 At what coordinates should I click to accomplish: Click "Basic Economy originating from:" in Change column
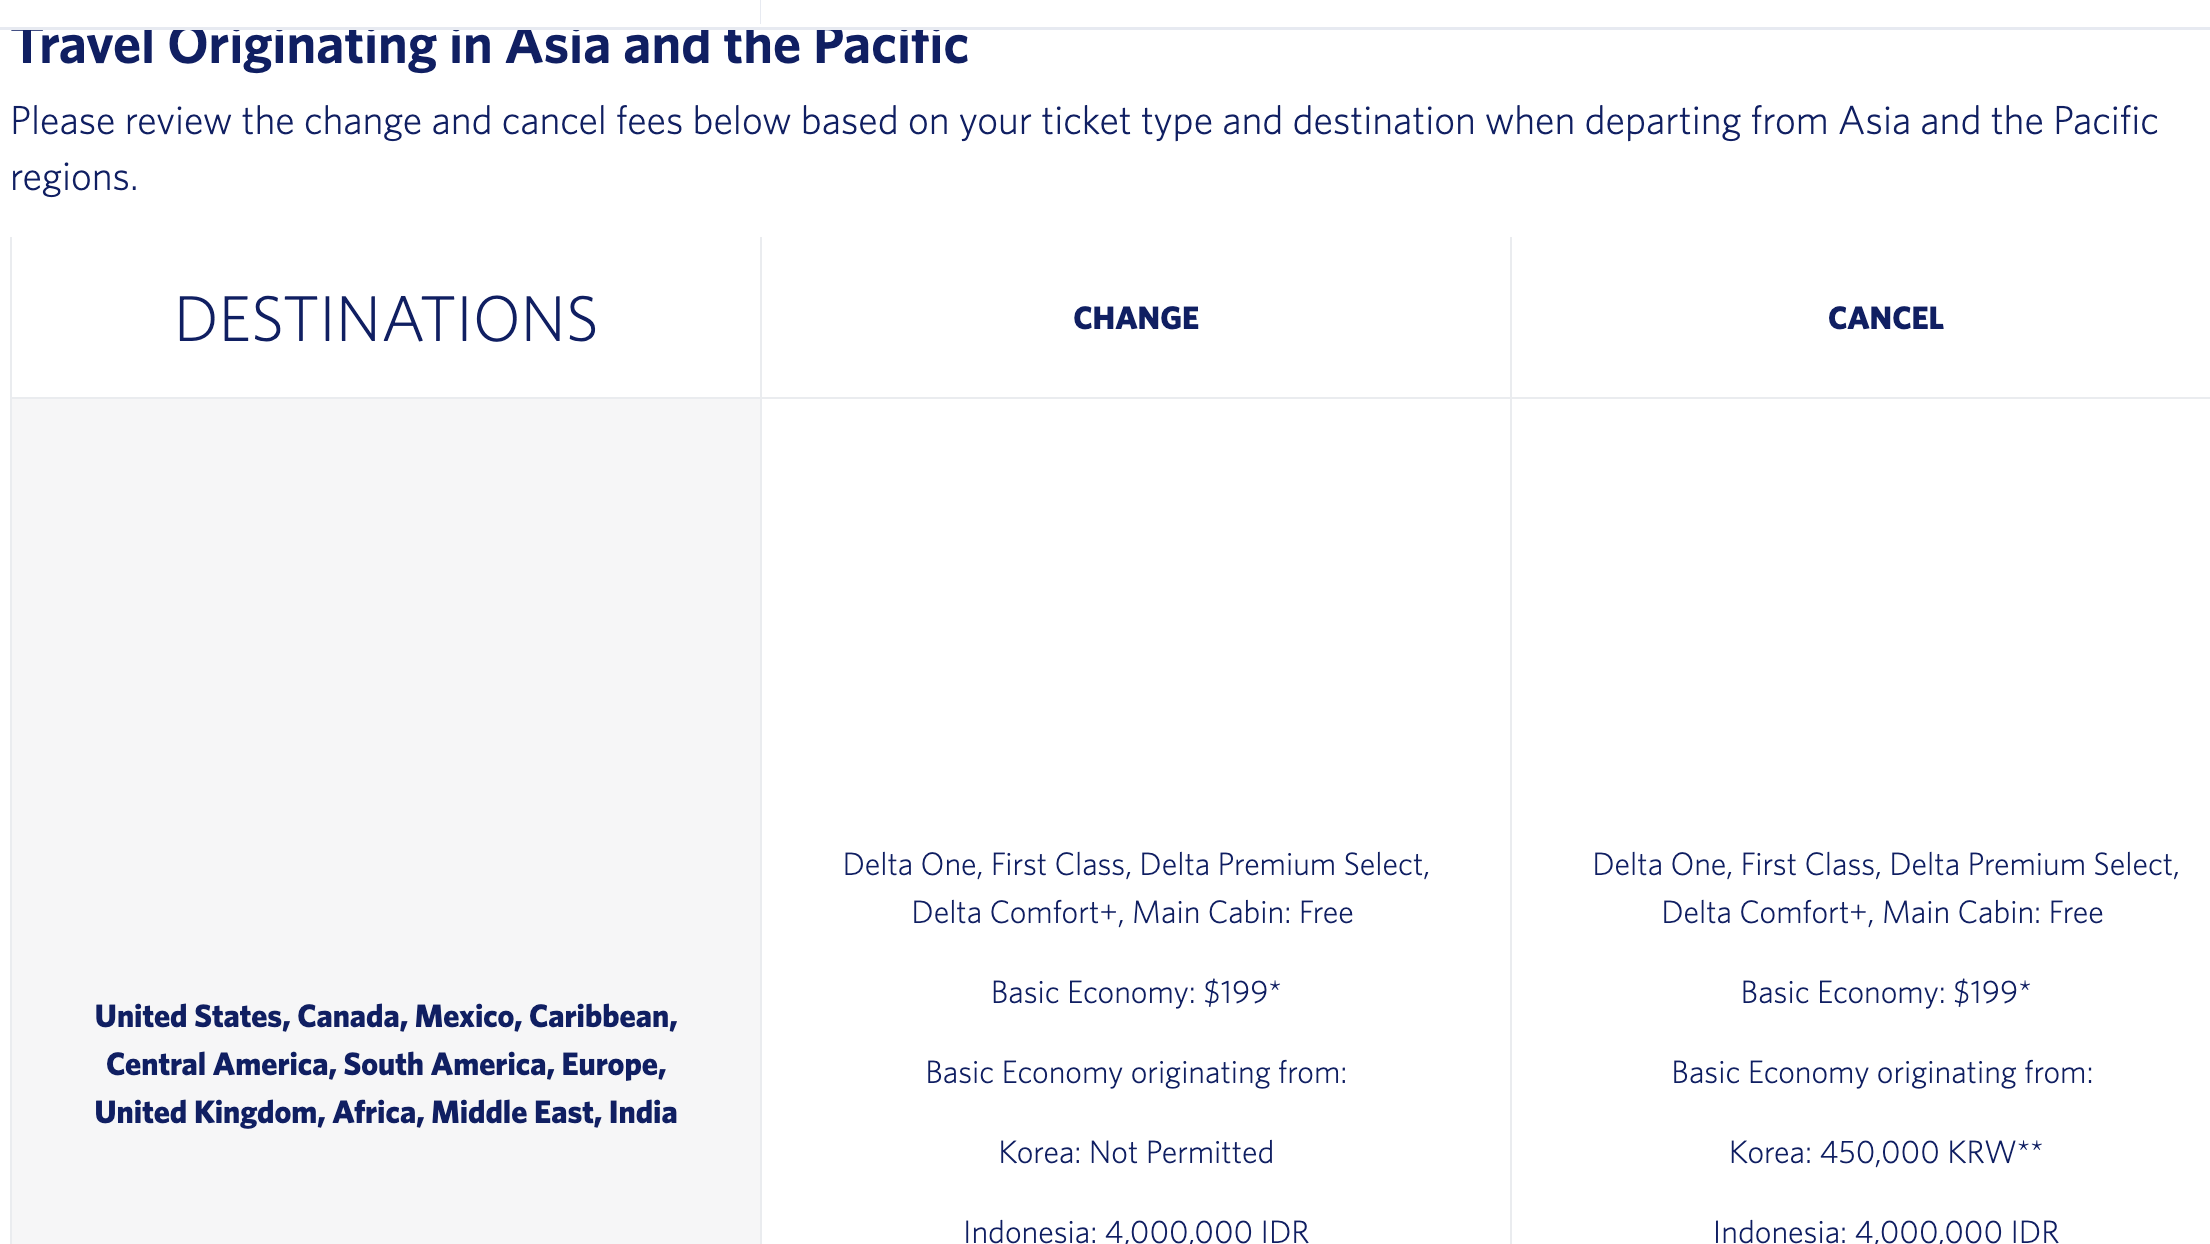[1136, 1072]
